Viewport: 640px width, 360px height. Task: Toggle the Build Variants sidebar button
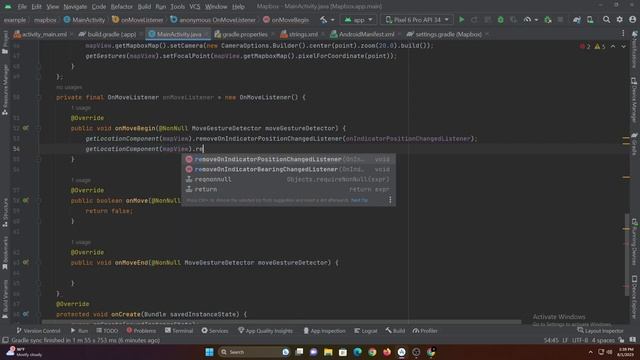5,299
